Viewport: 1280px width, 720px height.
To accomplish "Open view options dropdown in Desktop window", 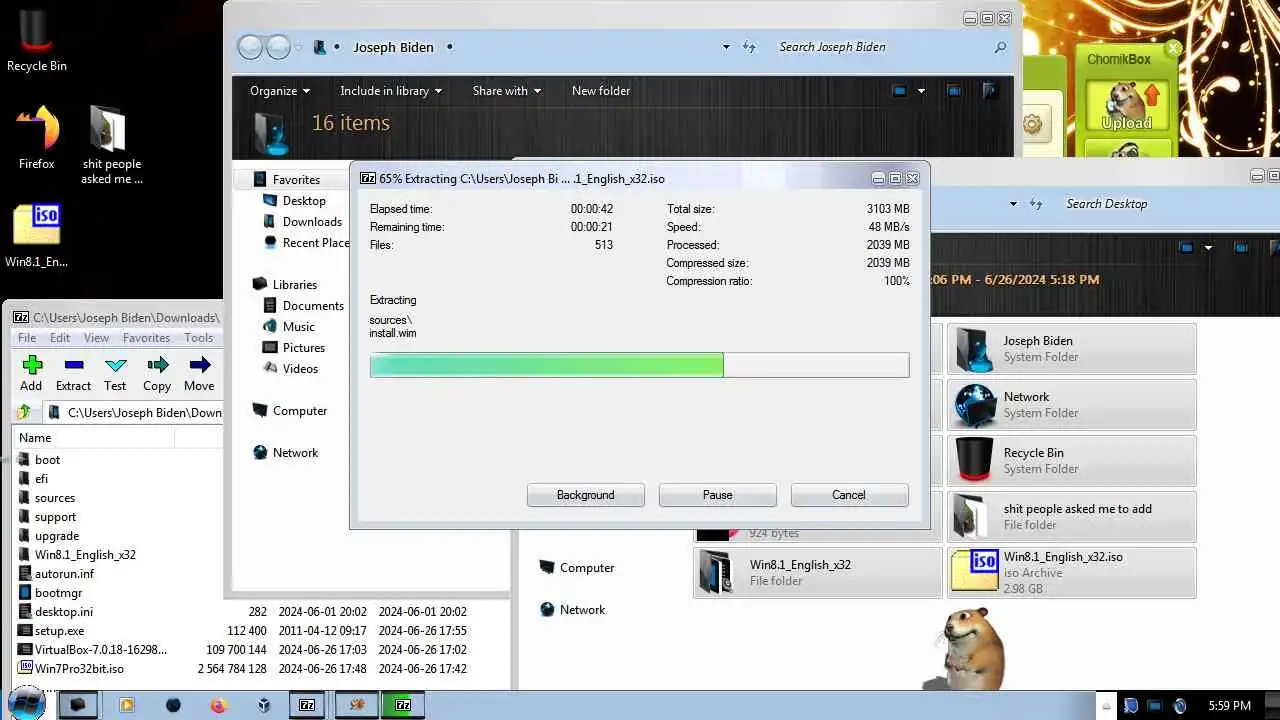I will (1208, 248).
